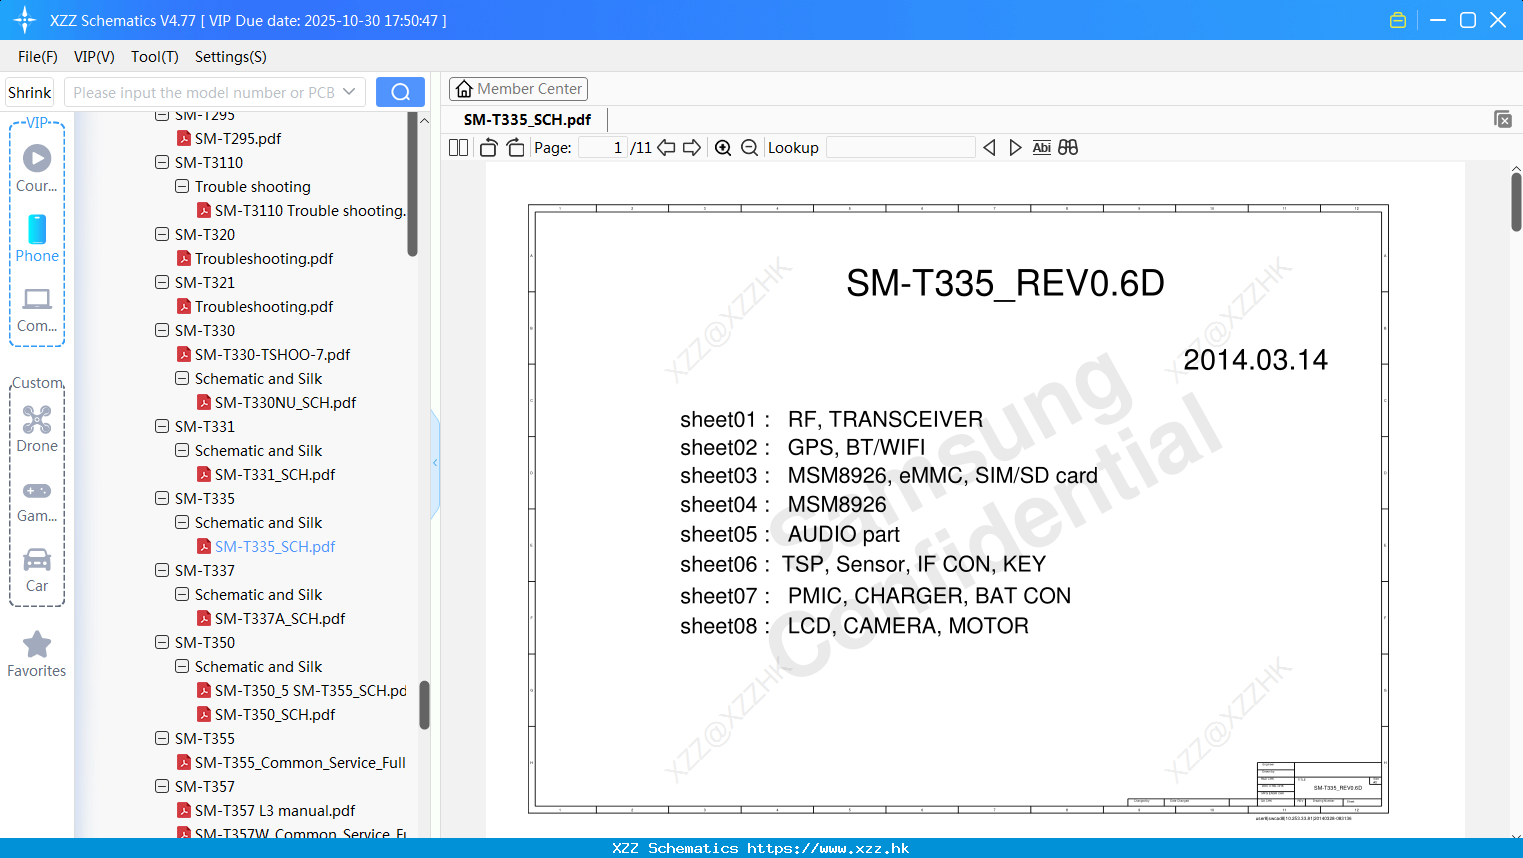This screenshot has height=858, width=1523.
Task: Open the Courses sidebar item
Action: click(x=37, y=168)
